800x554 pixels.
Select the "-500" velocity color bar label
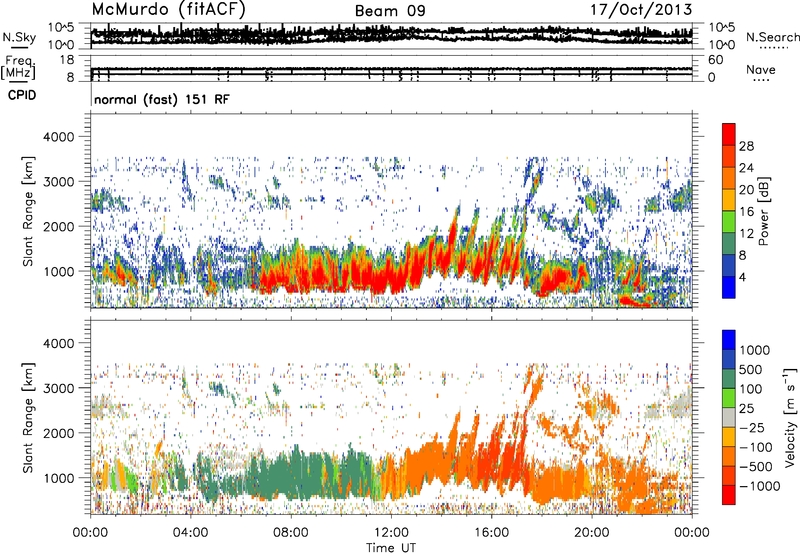pyautogui.click(x=756, y=466)
